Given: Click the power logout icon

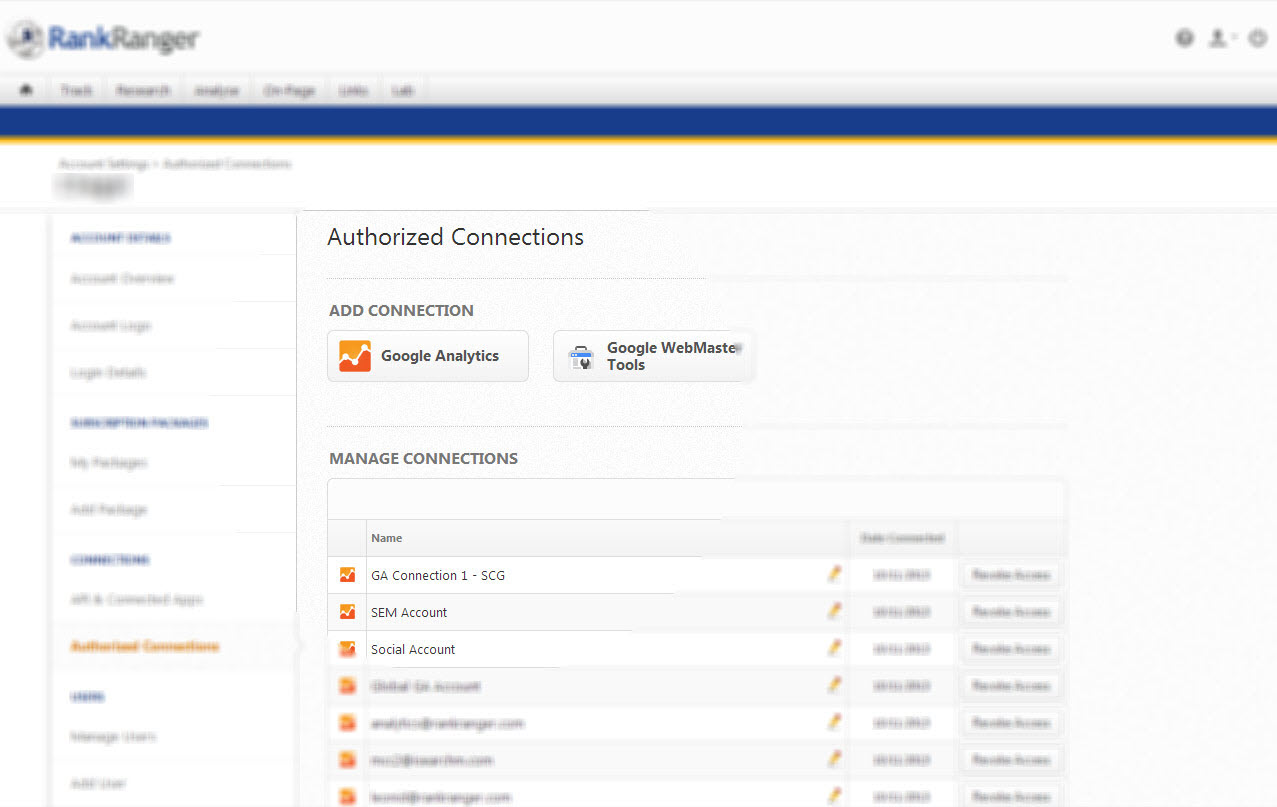Looking at the screenshot, I should click(x=1257, y=38).
